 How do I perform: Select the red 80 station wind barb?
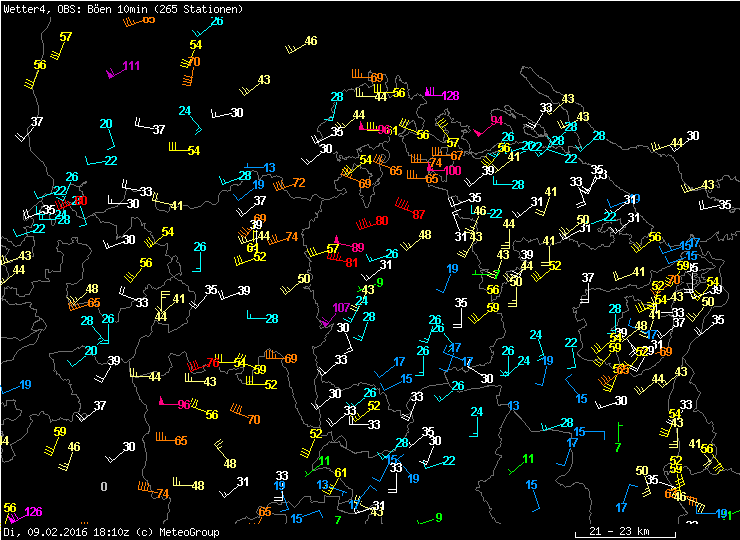tap(362, 223)
